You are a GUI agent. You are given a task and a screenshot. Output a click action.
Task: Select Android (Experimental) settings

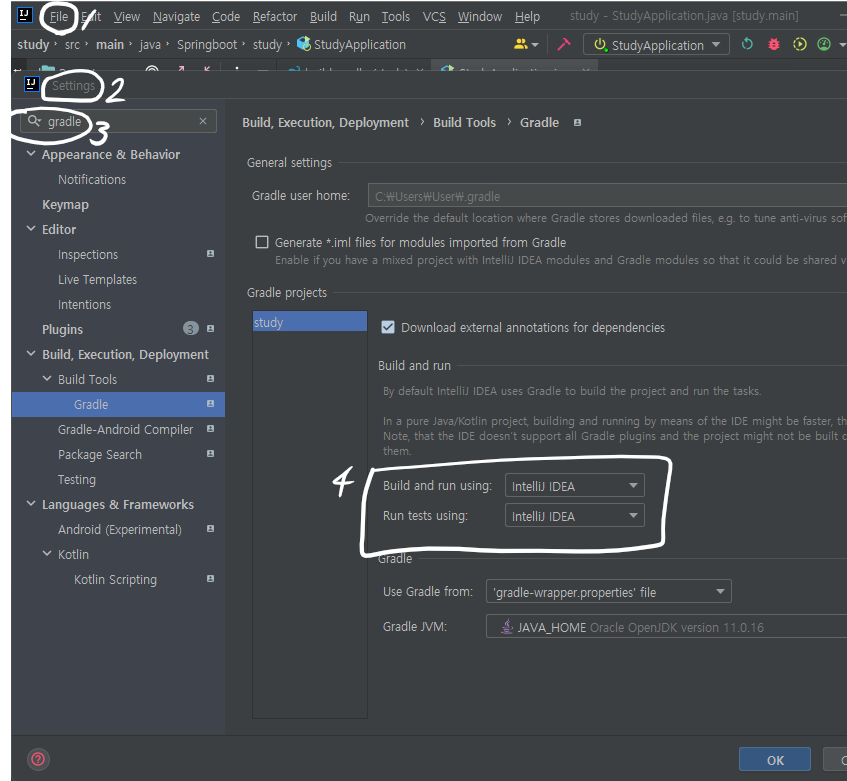point(120,529)
